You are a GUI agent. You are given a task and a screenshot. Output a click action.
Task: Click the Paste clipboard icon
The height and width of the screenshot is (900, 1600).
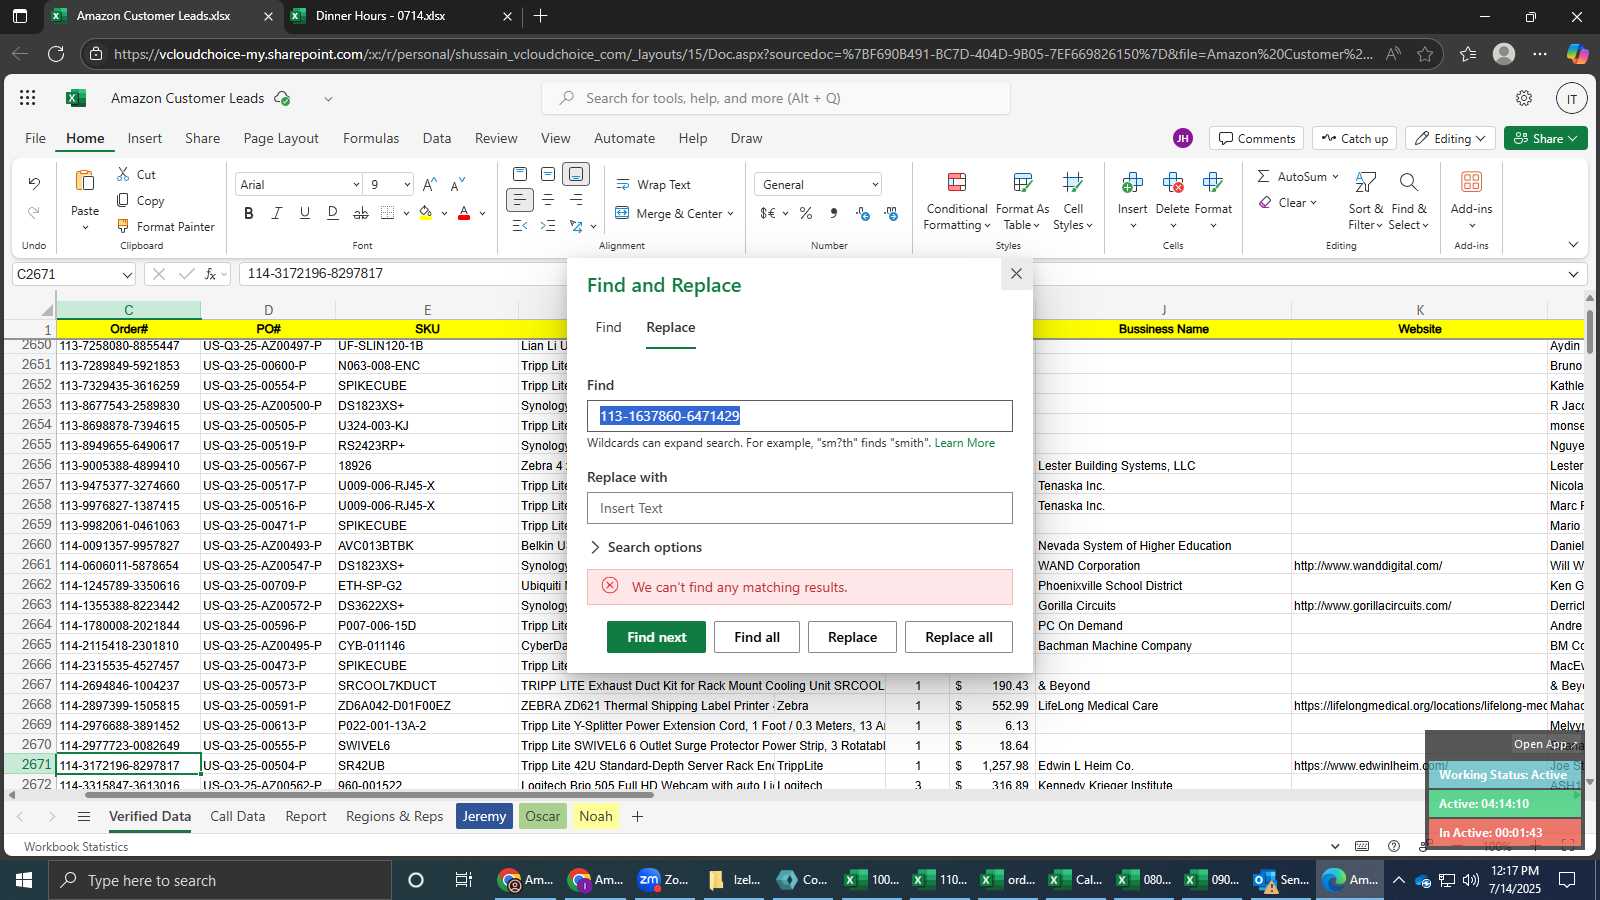[x=85, y=182]
